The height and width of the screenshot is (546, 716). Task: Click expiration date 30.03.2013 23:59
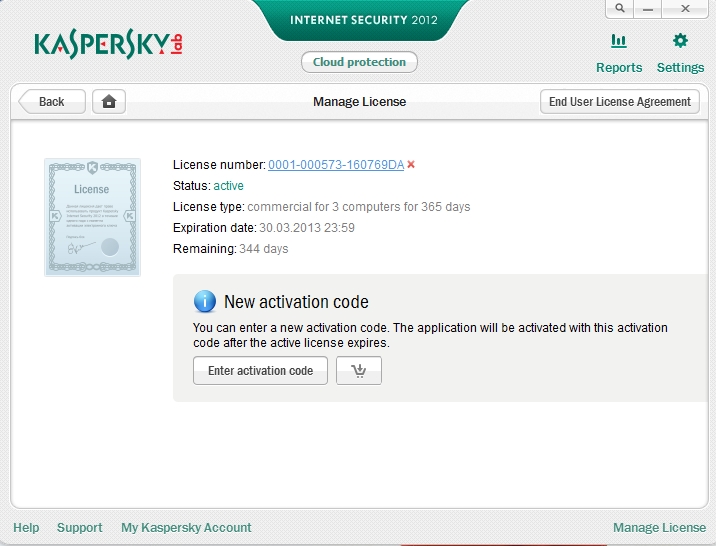[x=307, y=228]
